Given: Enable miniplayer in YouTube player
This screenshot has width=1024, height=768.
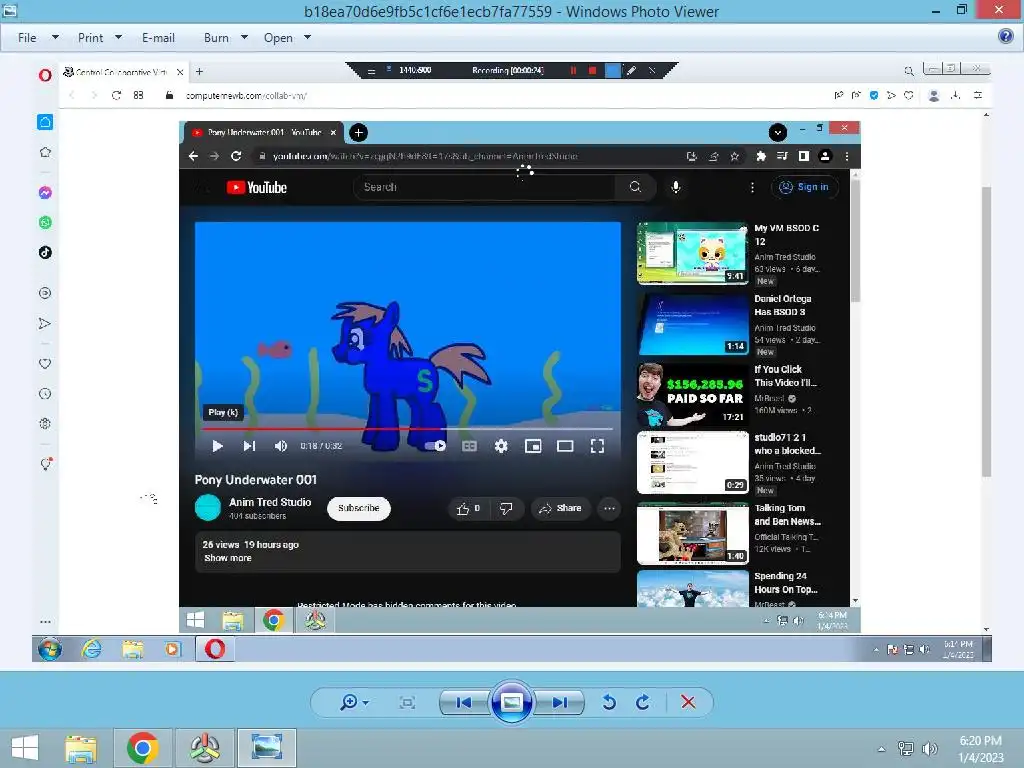Looking at the screenshot, I should coord(533,446).
